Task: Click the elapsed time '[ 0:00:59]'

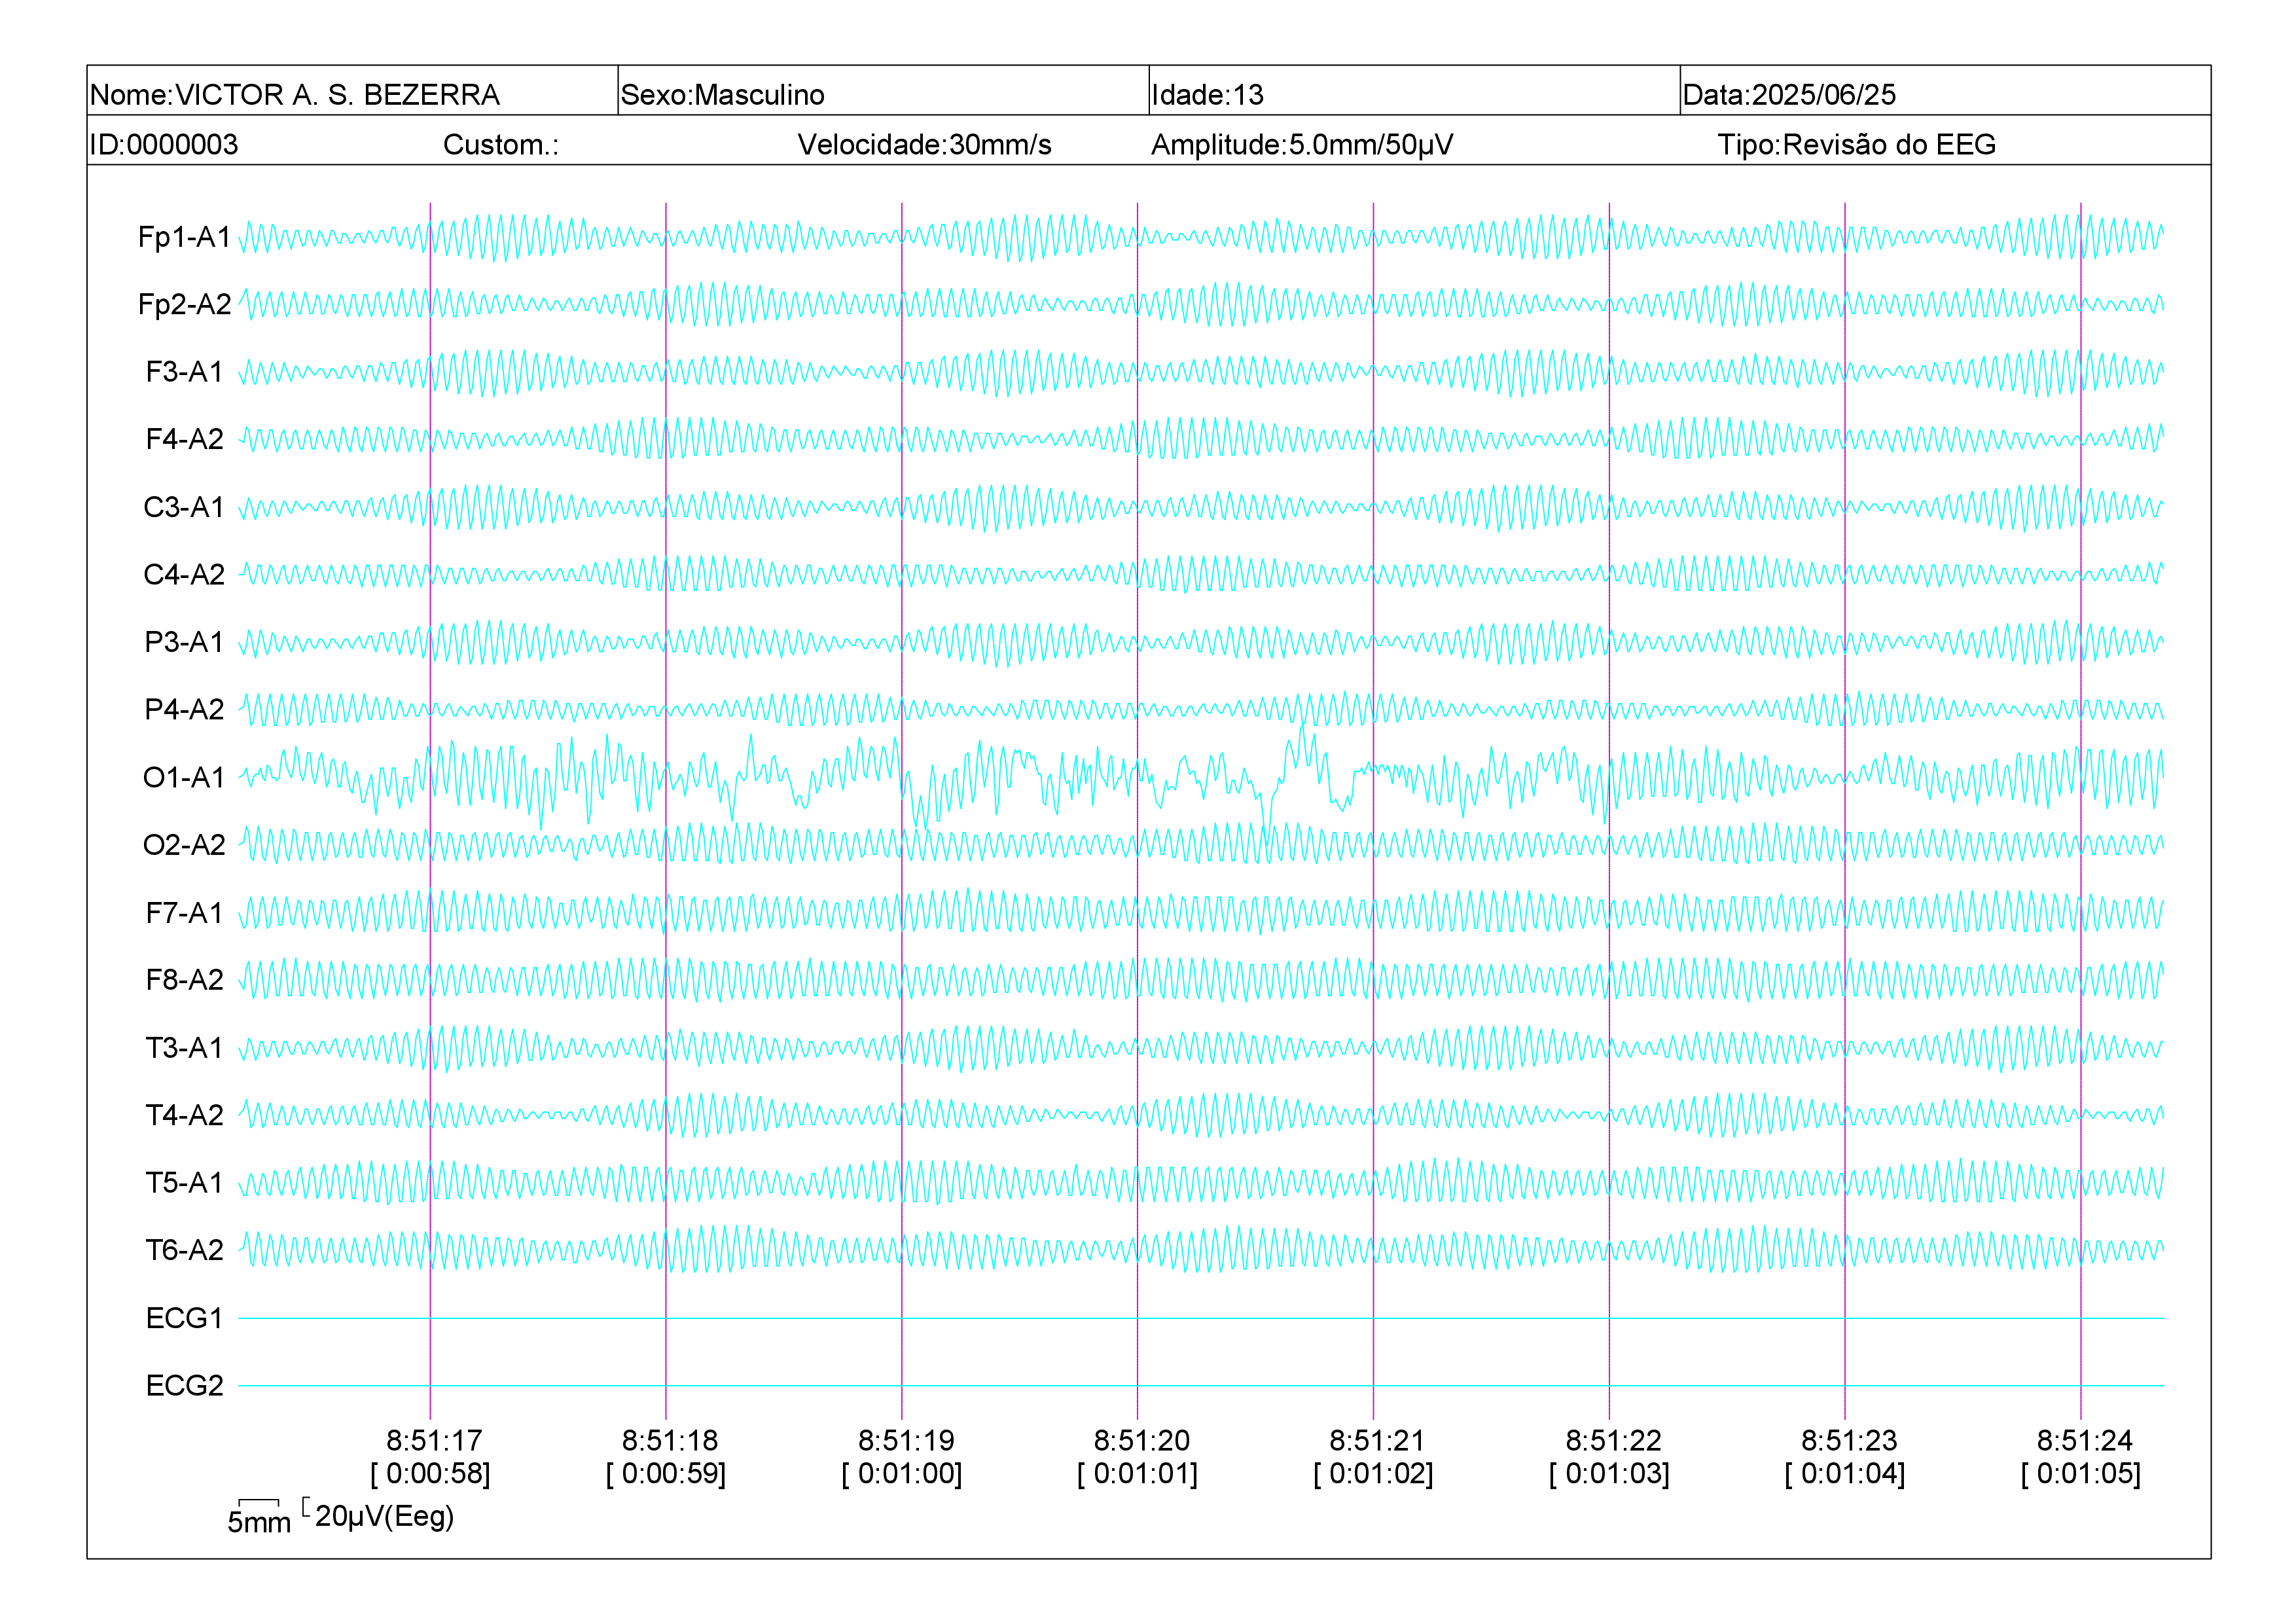Action: 666,1474
